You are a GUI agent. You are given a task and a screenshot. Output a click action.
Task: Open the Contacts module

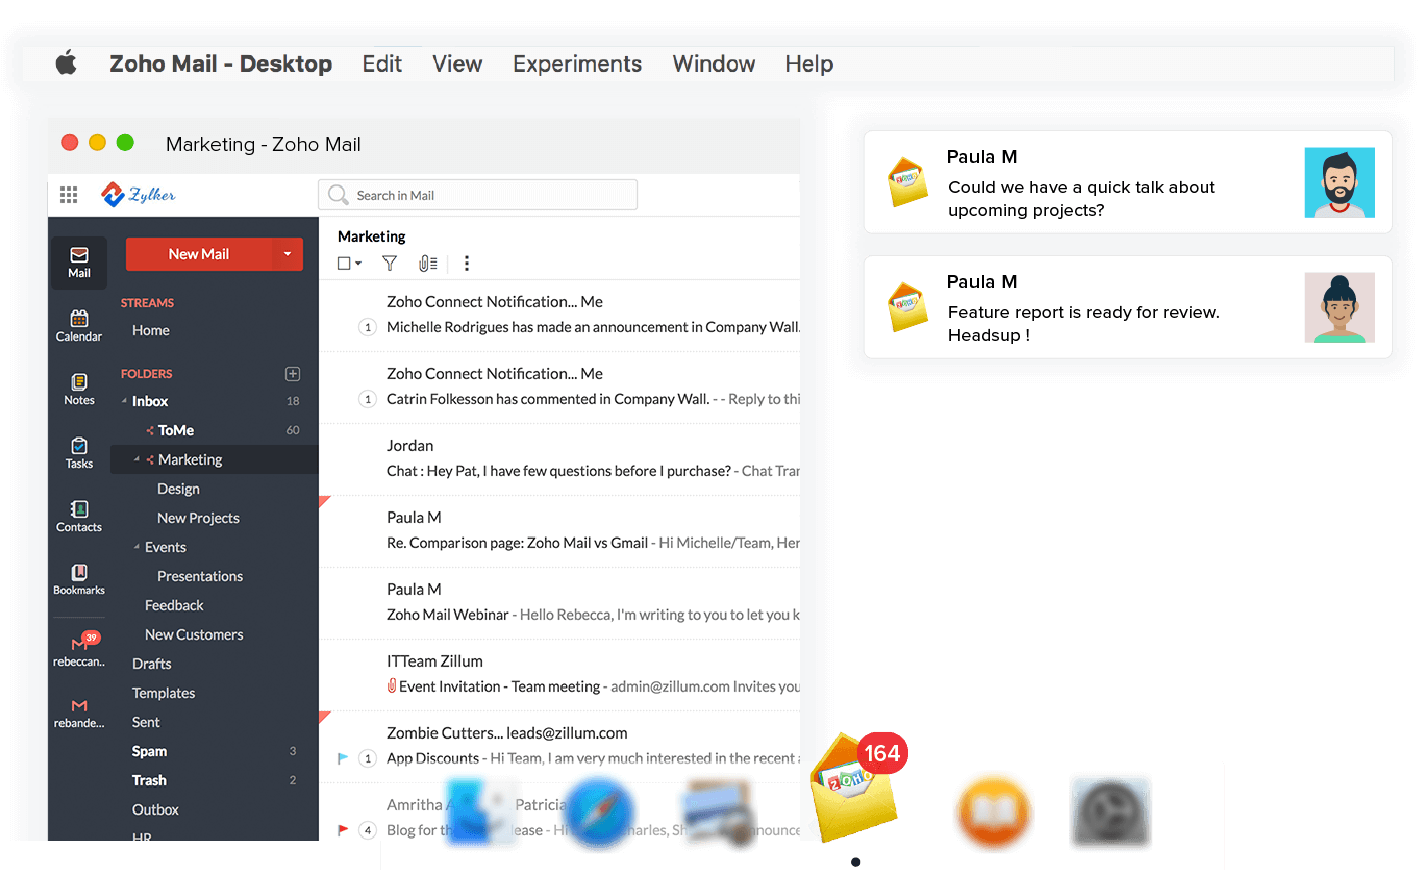pyautogui.click(x=79, y=516)
